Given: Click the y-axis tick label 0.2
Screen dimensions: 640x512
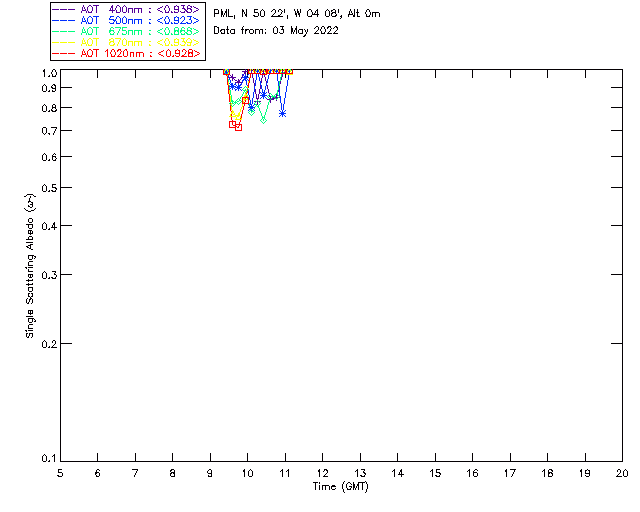Looking at the screenshot, I should 49,344.
